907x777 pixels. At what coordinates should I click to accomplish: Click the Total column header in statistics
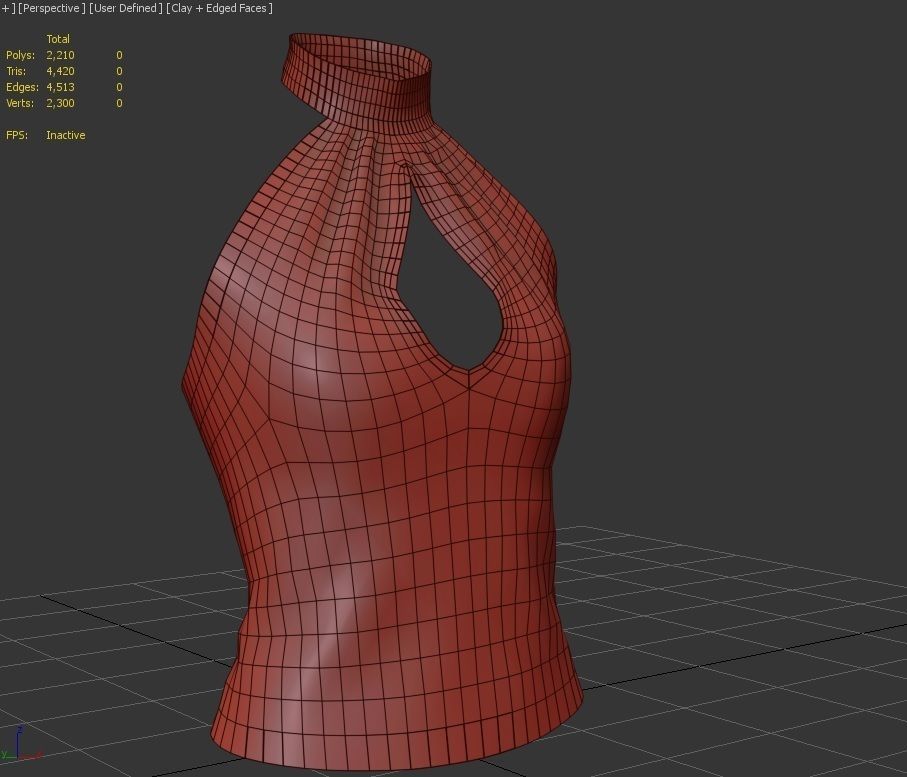click(58, 39)
